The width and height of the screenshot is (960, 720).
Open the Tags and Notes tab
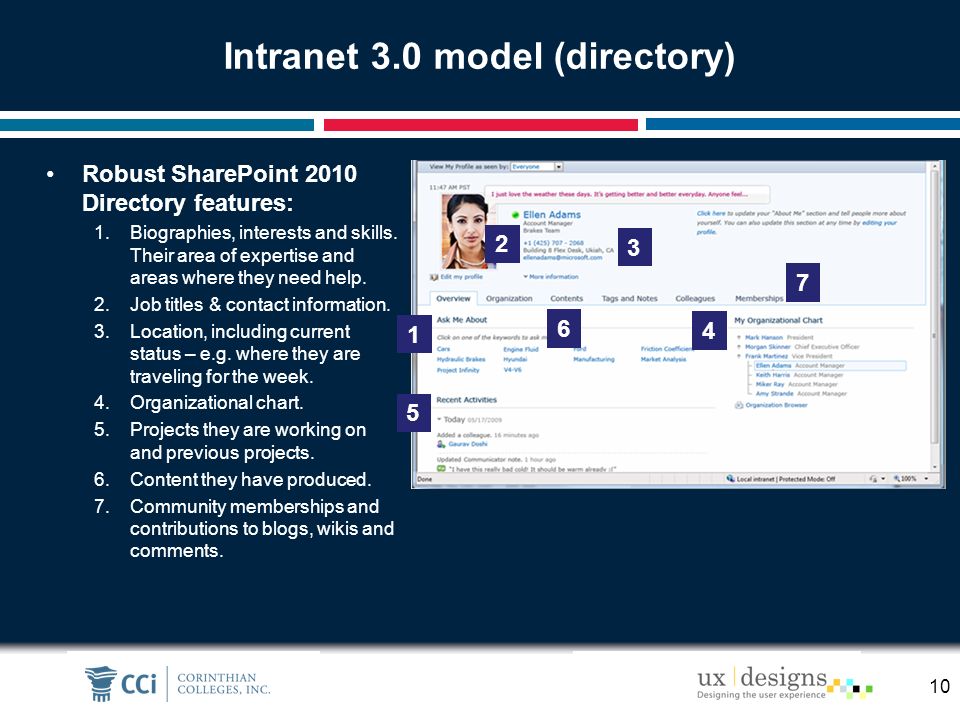[x=629, y=299]
